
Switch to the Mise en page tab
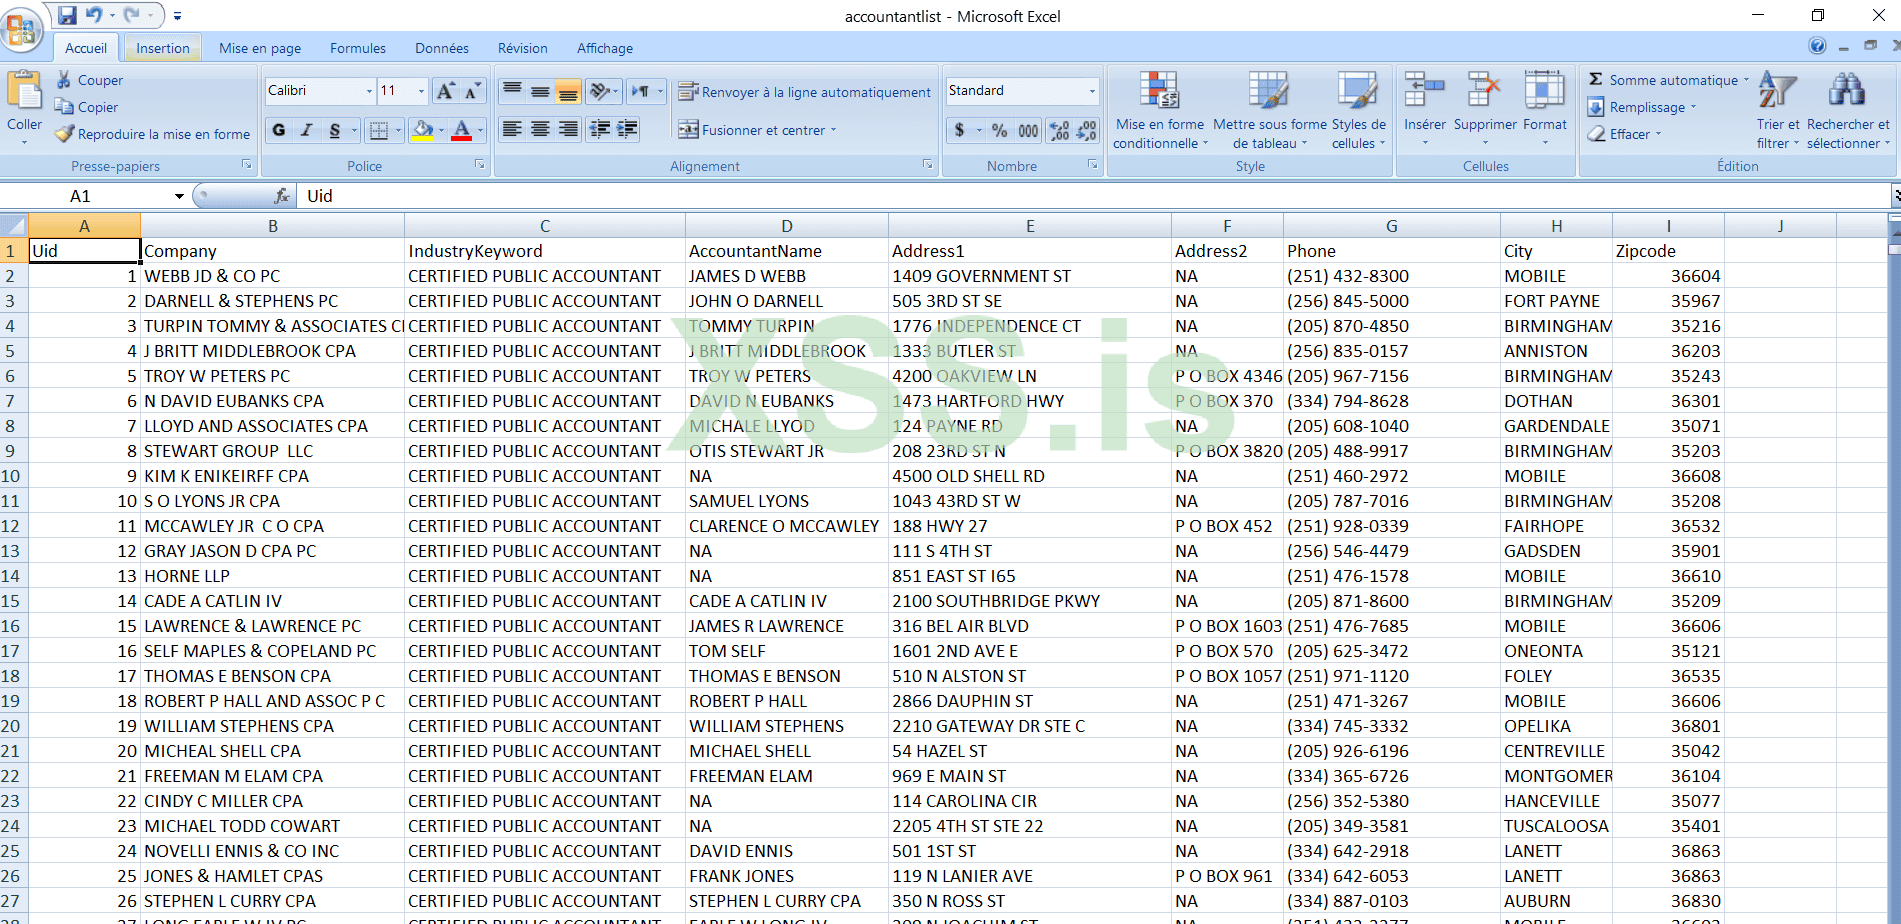pos(260,48)
